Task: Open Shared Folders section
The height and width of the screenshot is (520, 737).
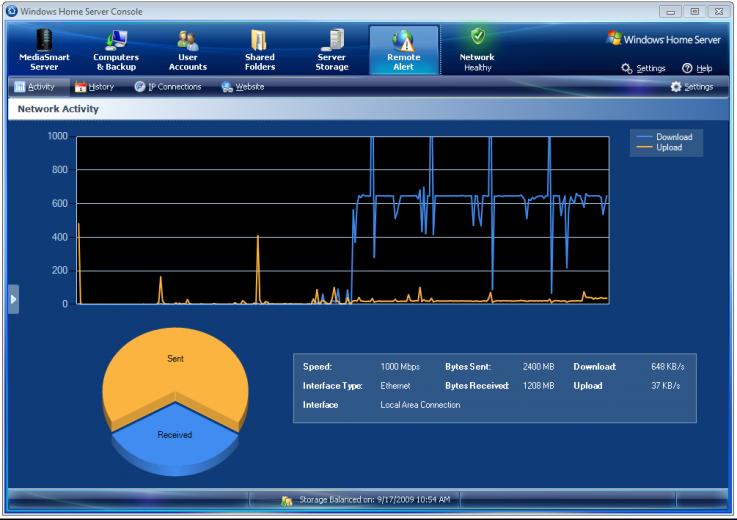Action: pos(259,50)
